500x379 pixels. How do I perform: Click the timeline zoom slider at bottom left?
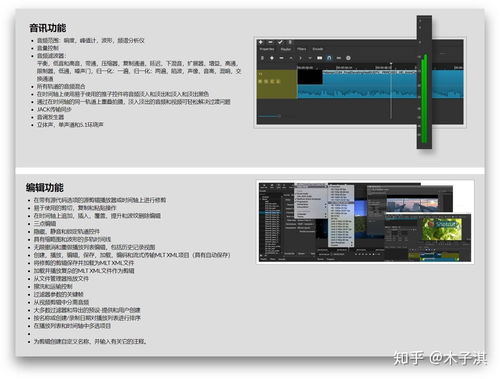(x=269, y=116)
